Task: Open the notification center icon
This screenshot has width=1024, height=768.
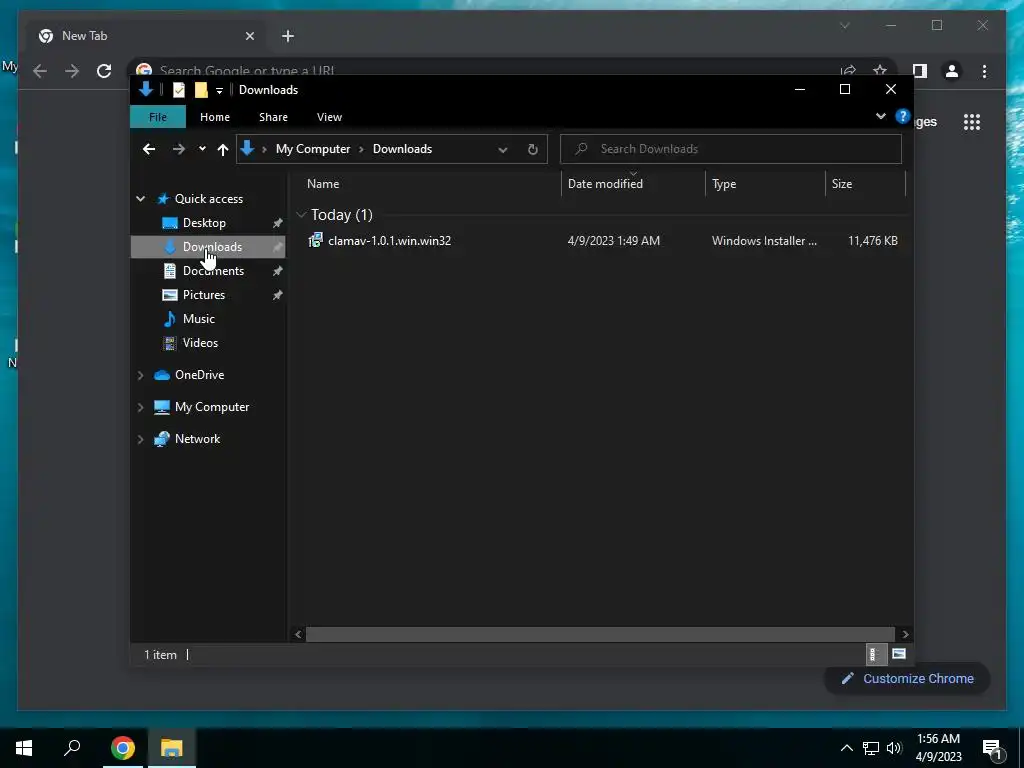Action: click(993, 749)
